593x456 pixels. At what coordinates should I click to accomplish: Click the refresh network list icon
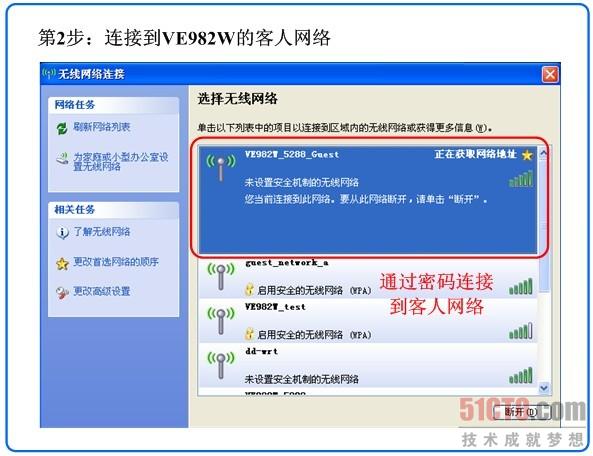pyautogui.click(x=62, y=128)
